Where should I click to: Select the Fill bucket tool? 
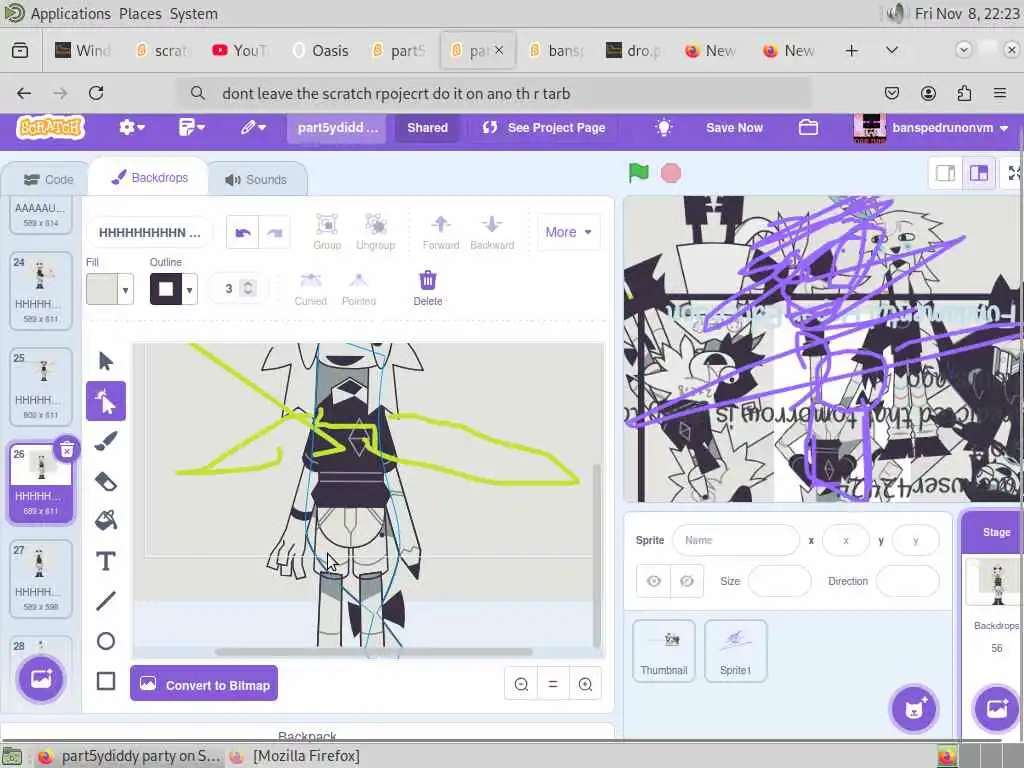106,520
